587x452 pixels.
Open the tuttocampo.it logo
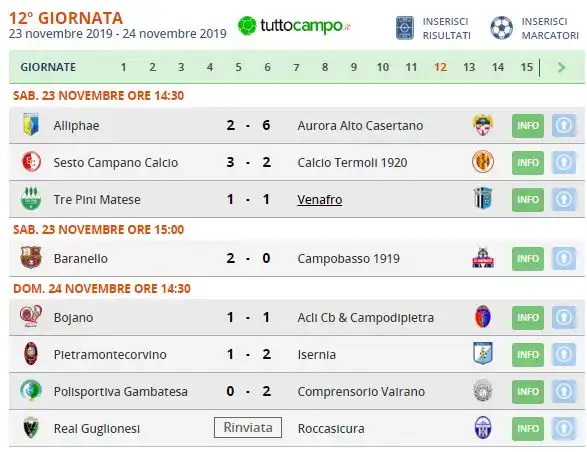294,26
